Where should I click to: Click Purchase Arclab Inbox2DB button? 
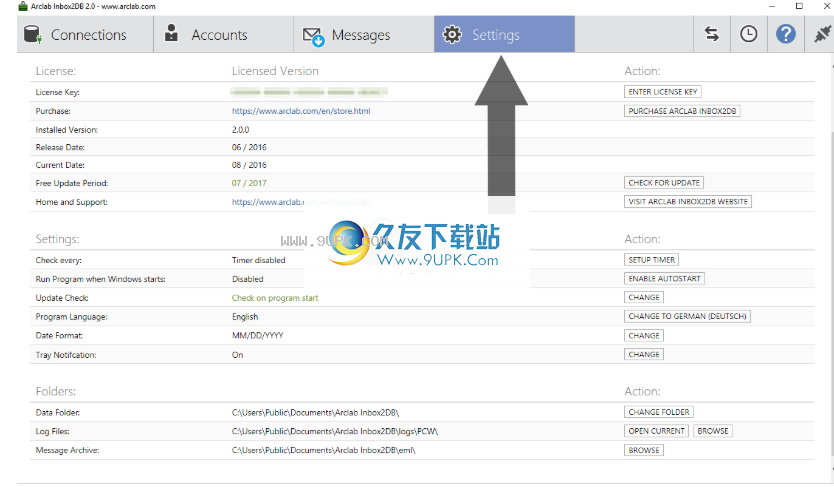(x=682, y=111)
